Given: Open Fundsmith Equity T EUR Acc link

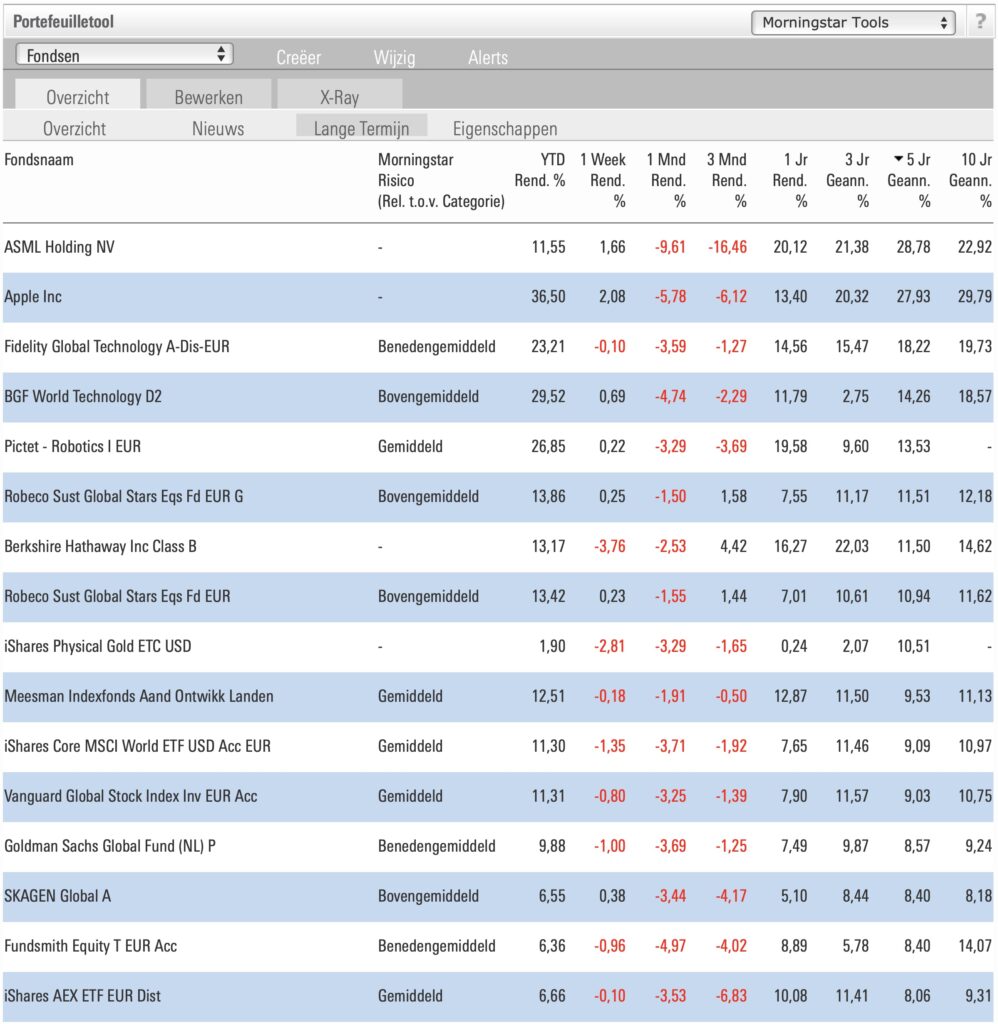Looking at the screenshot, I should click(91, 946).
